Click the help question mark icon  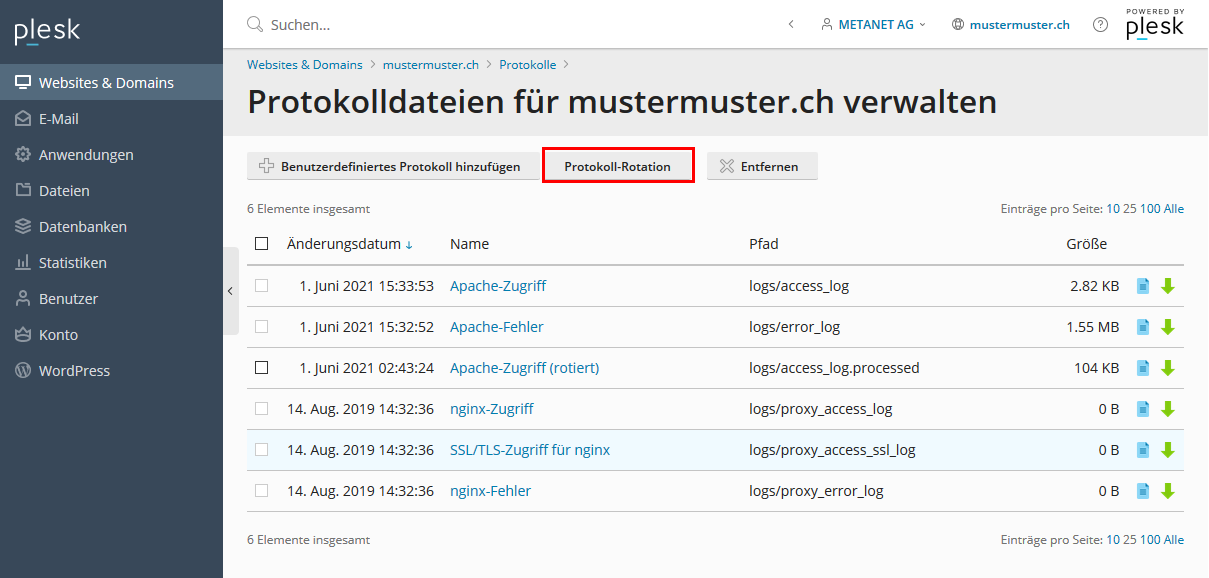click(1100, 25)
